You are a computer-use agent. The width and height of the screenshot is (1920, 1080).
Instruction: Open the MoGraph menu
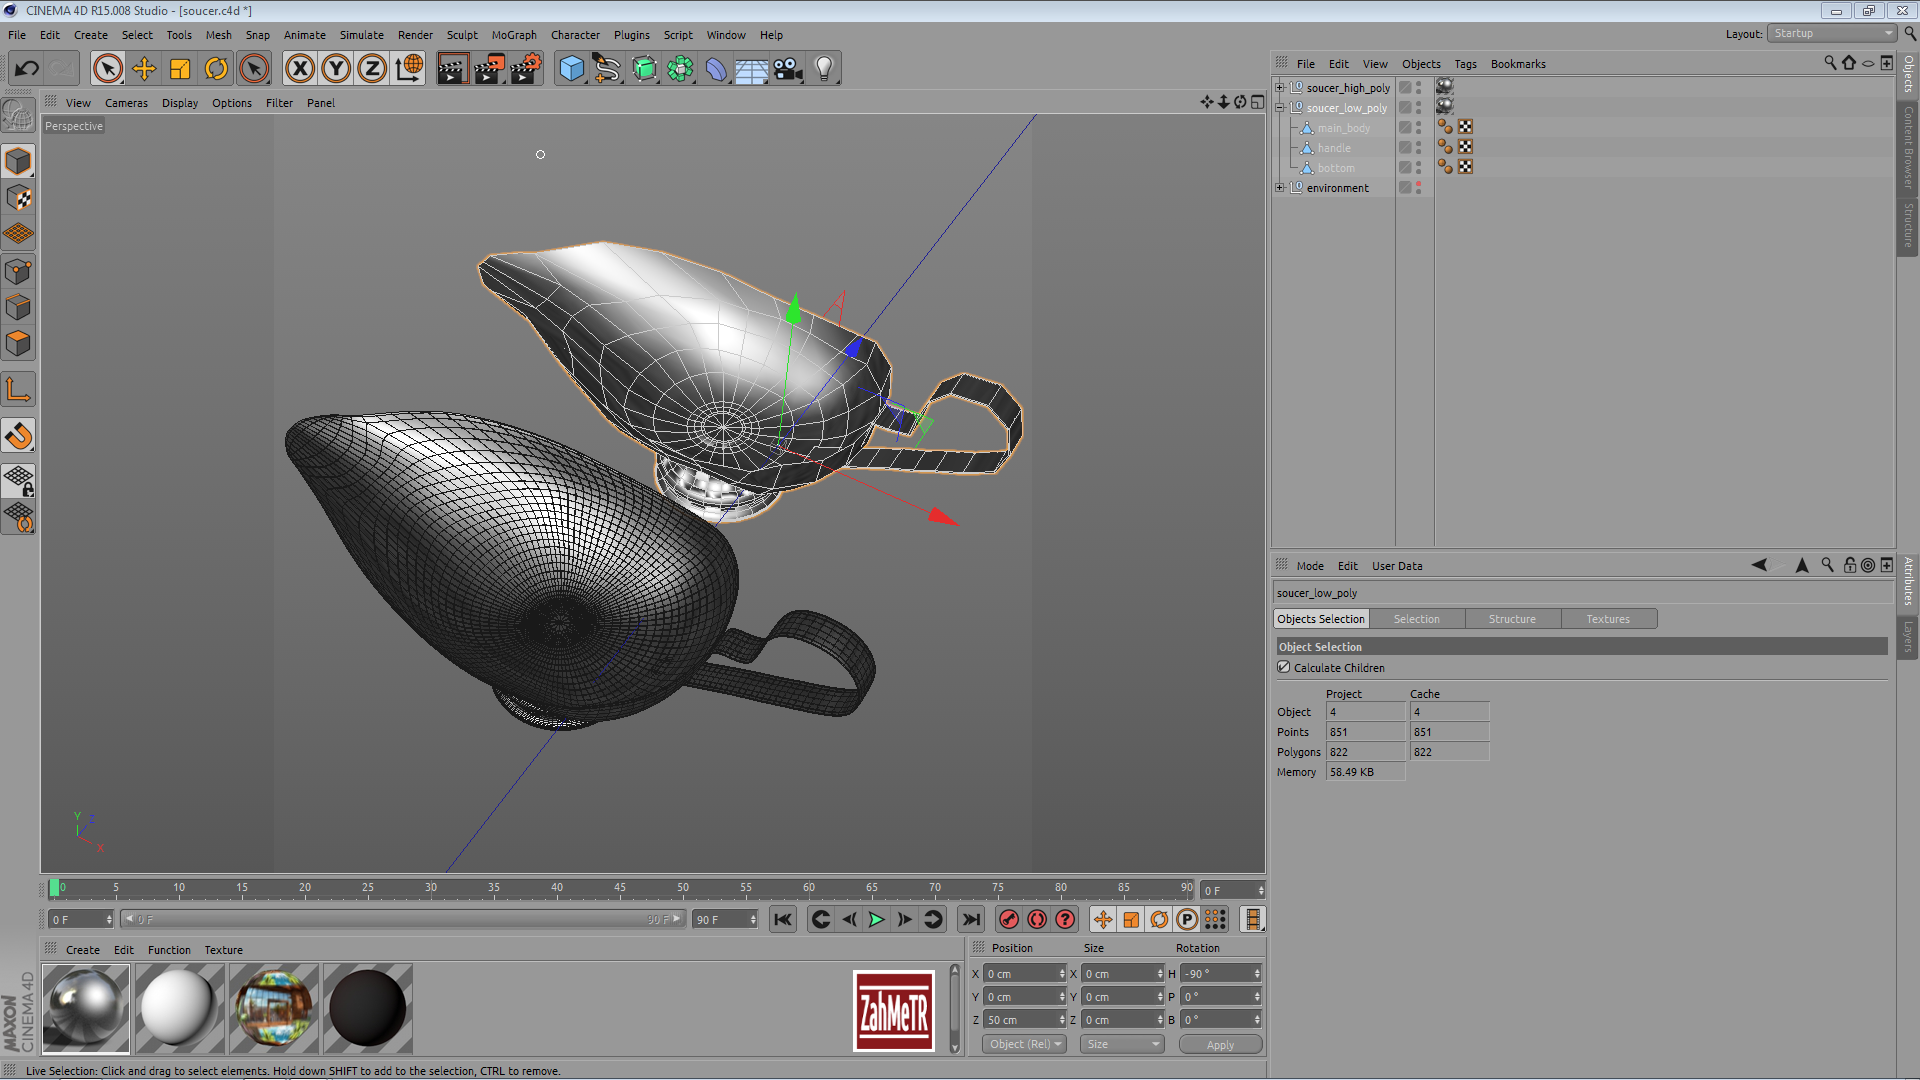pyautogui.click(x=514, y=35)
